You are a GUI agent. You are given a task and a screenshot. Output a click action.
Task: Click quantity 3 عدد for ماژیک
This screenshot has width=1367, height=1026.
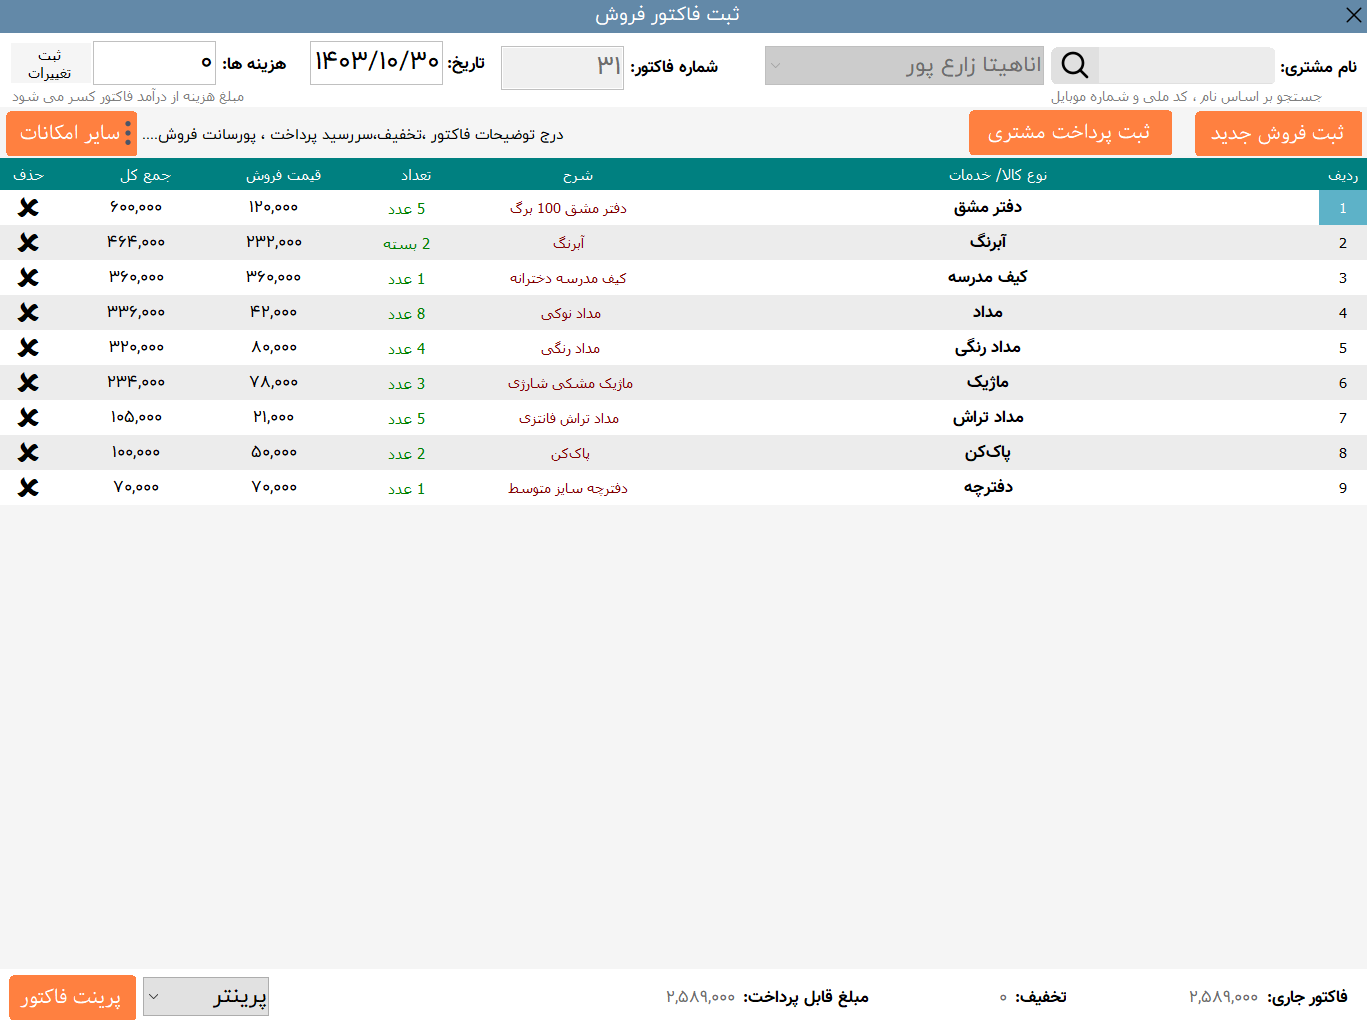tap(407, 383)
